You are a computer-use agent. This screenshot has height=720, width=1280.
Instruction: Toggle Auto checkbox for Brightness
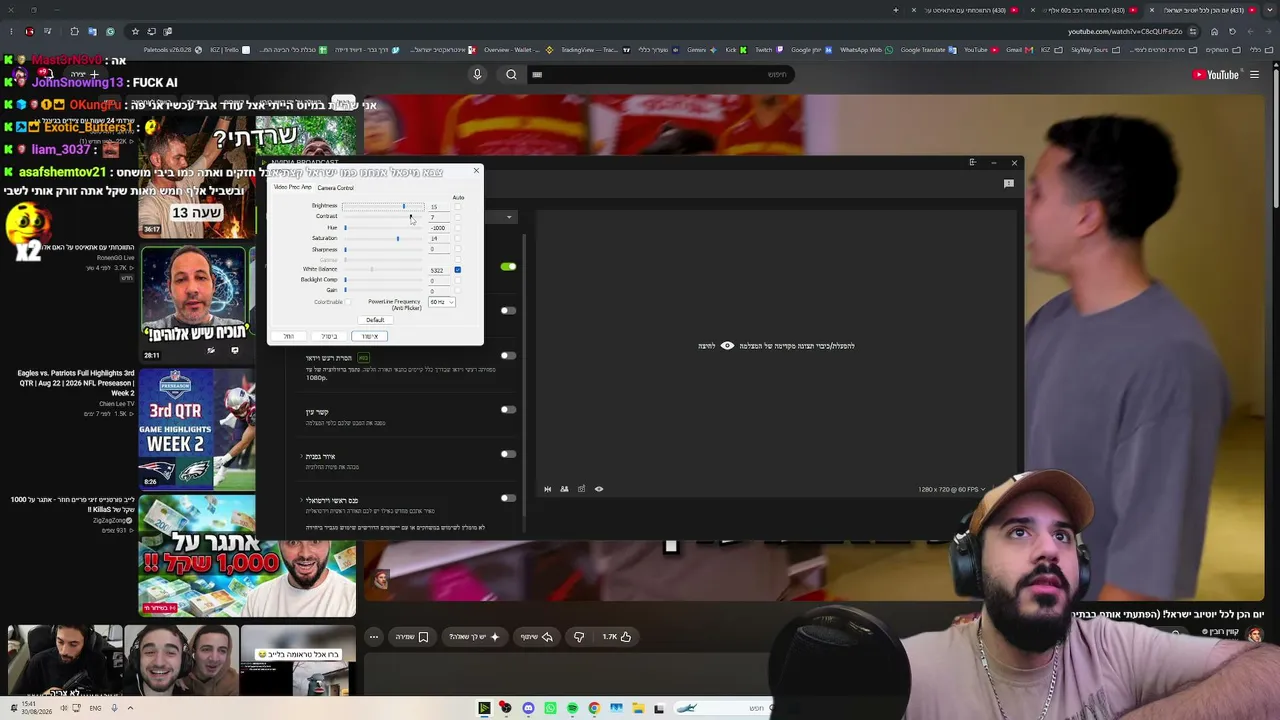[458, 207]
